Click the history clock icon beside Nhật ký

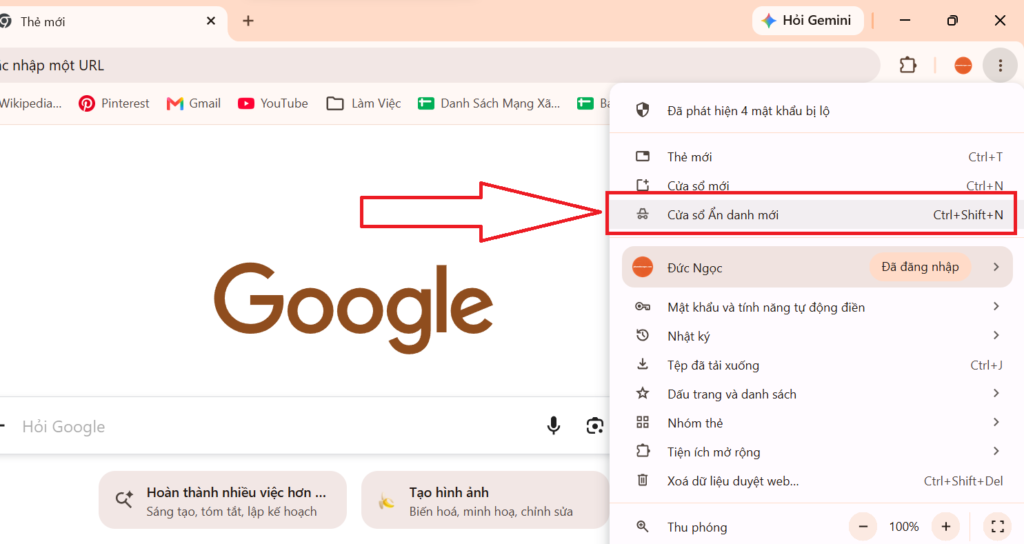[643, 335]
